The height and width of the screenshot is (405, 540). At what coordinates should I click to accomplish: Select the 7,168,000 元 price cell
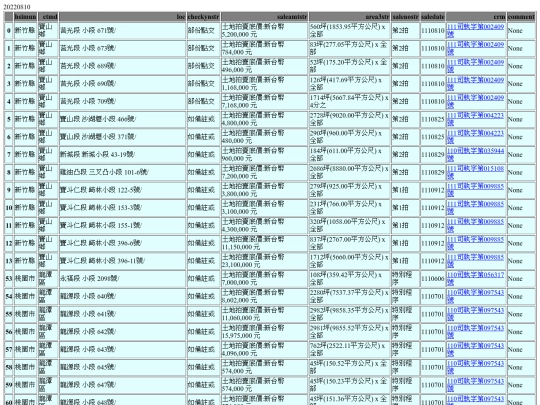pos(264,102)
